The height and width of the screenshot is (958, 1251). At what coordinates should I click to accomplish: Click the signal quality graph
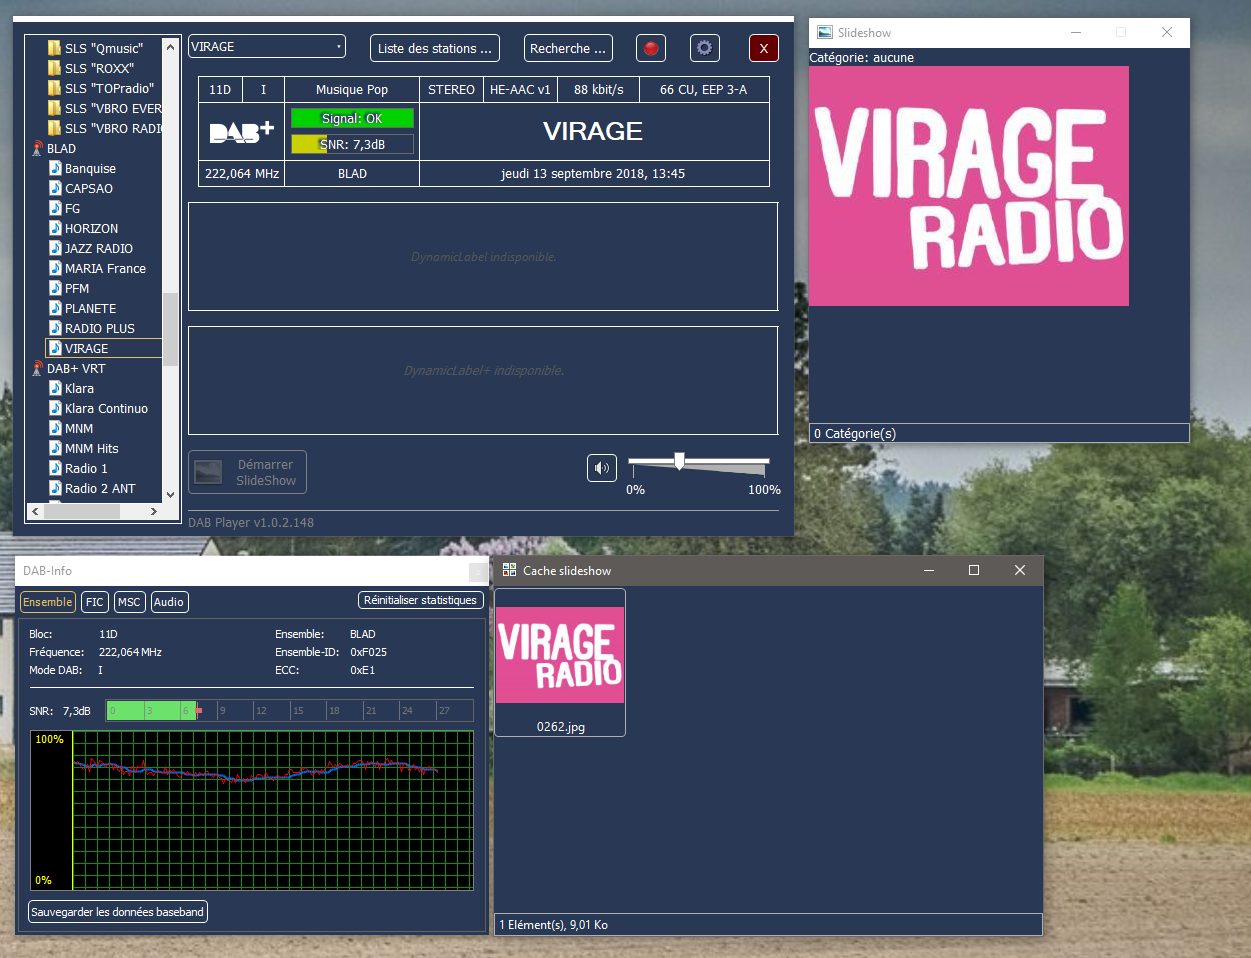[x=252, y=811]
